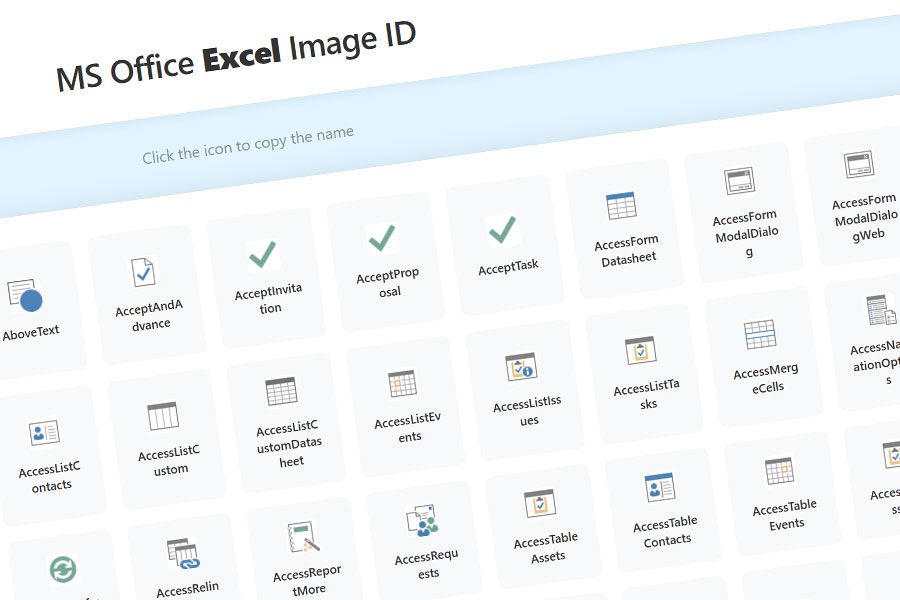
Task: Click the AcceptAndAdvance document icon
Action: pos(144,272)
